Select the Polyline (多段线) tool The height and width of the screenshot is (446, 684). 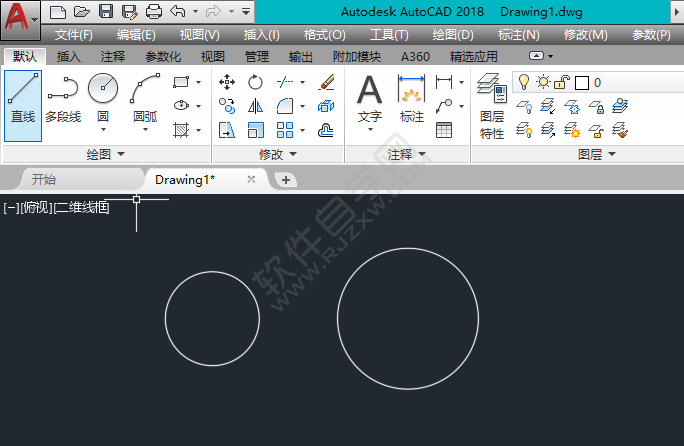[63, 98]
